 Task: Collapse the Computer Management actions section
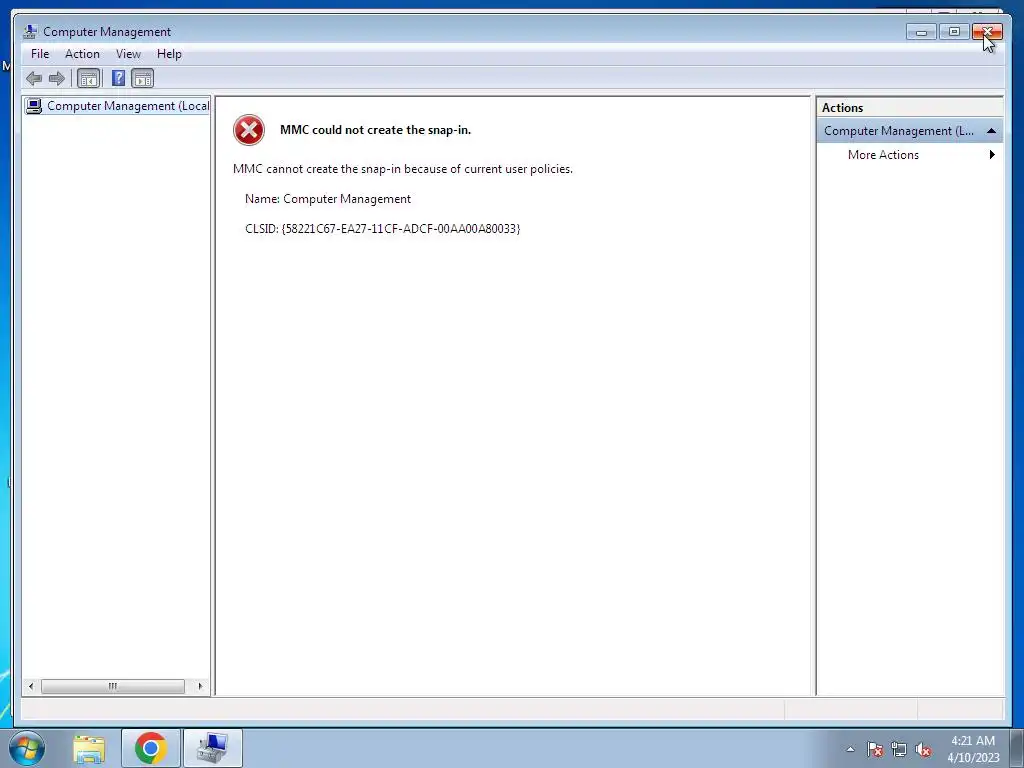[x=991, y=131]
